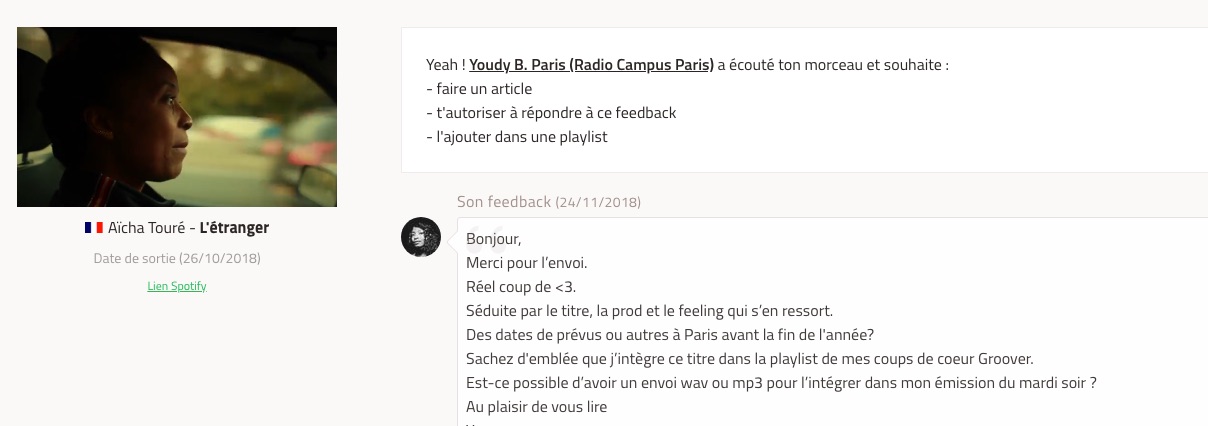Click the French flag icon

(94, 228)
